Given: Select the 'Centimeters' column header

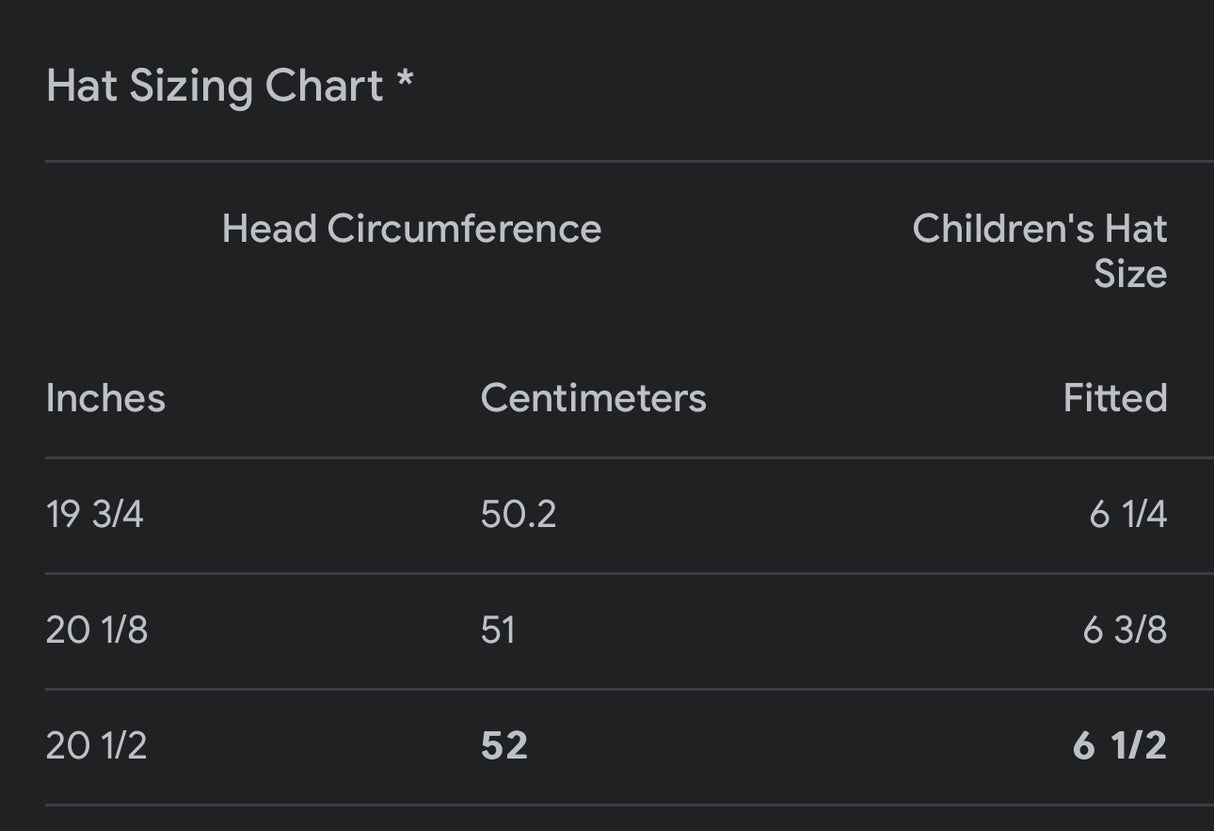Looking at the screenshot, I should click(x=593, y=398).
